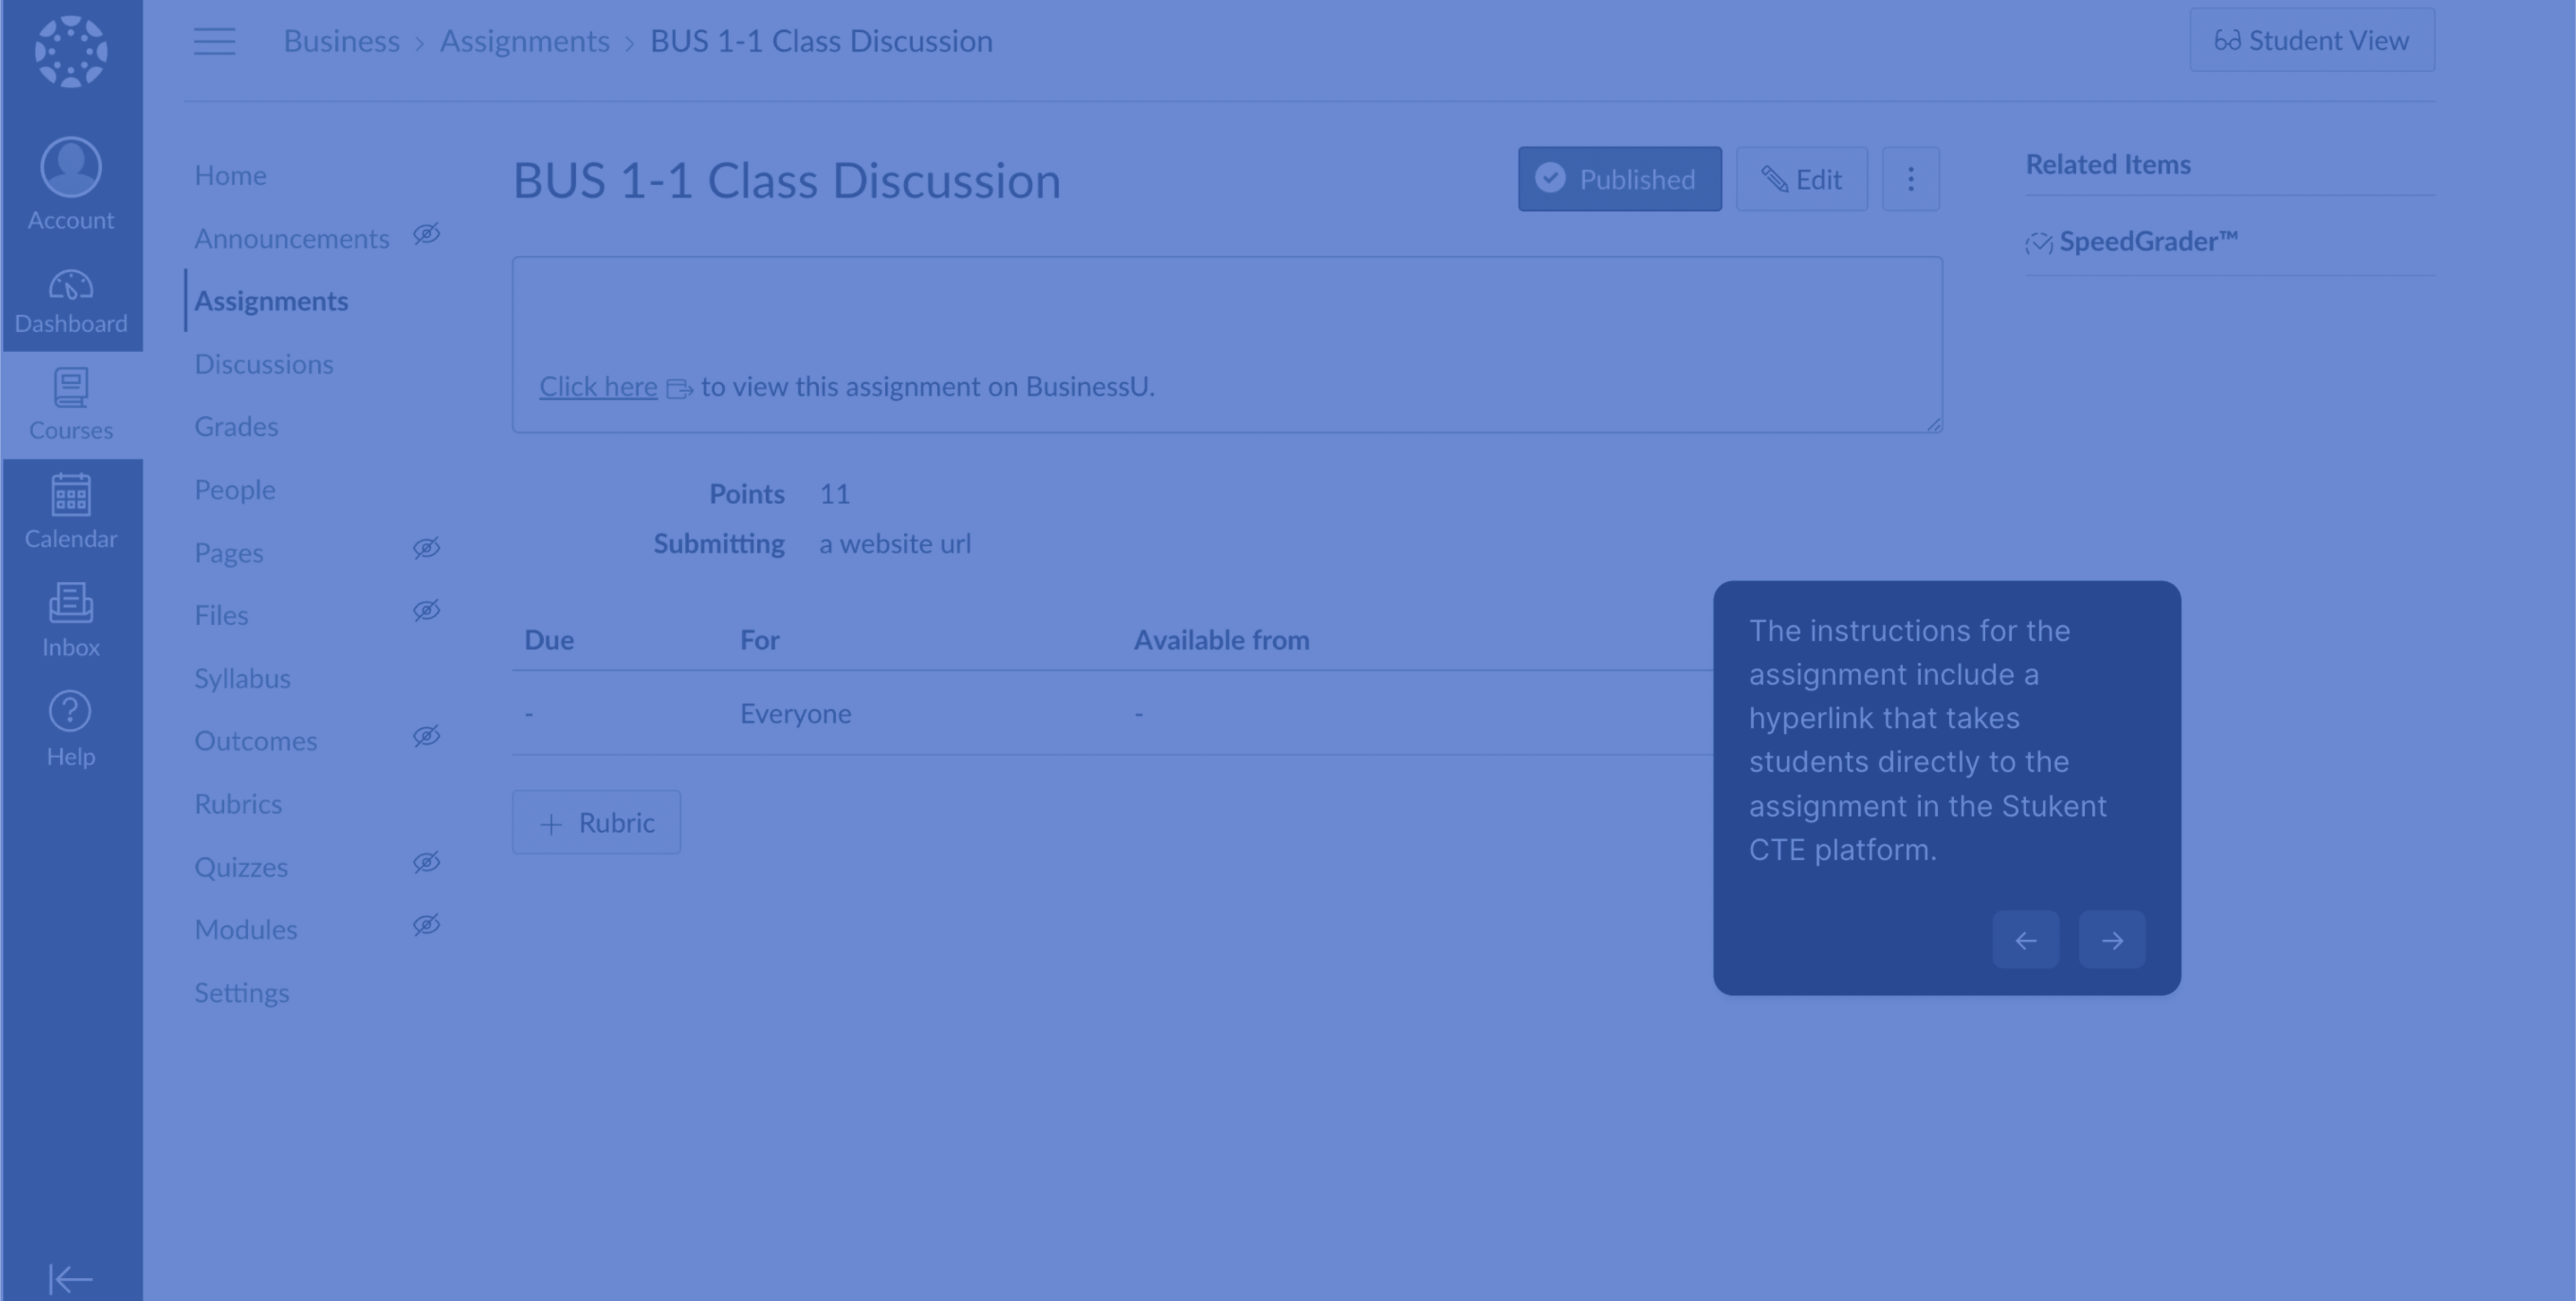Image resolution: width=2576 pixels, height=1301 pixels.
Task: Click the Points label
Action: 747,494
